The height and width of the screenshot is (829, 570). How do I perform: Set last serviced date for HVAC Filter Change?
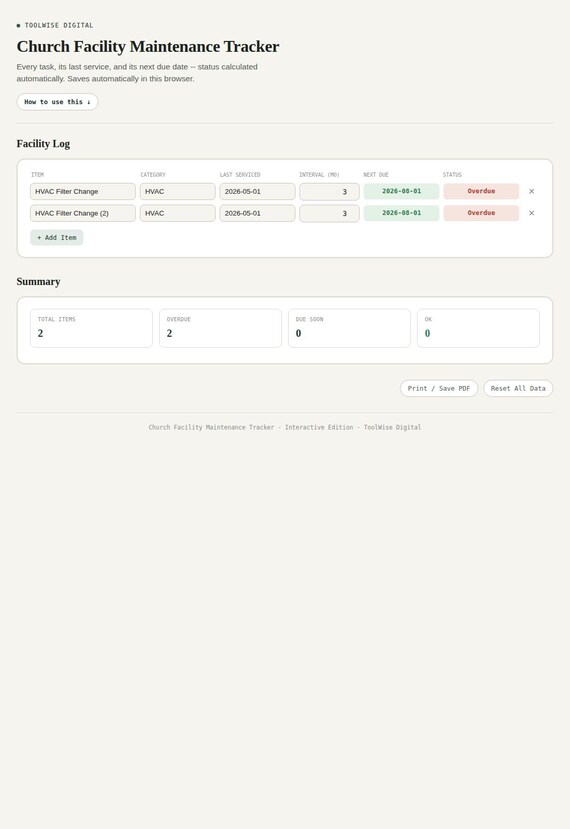pos(258,191)
